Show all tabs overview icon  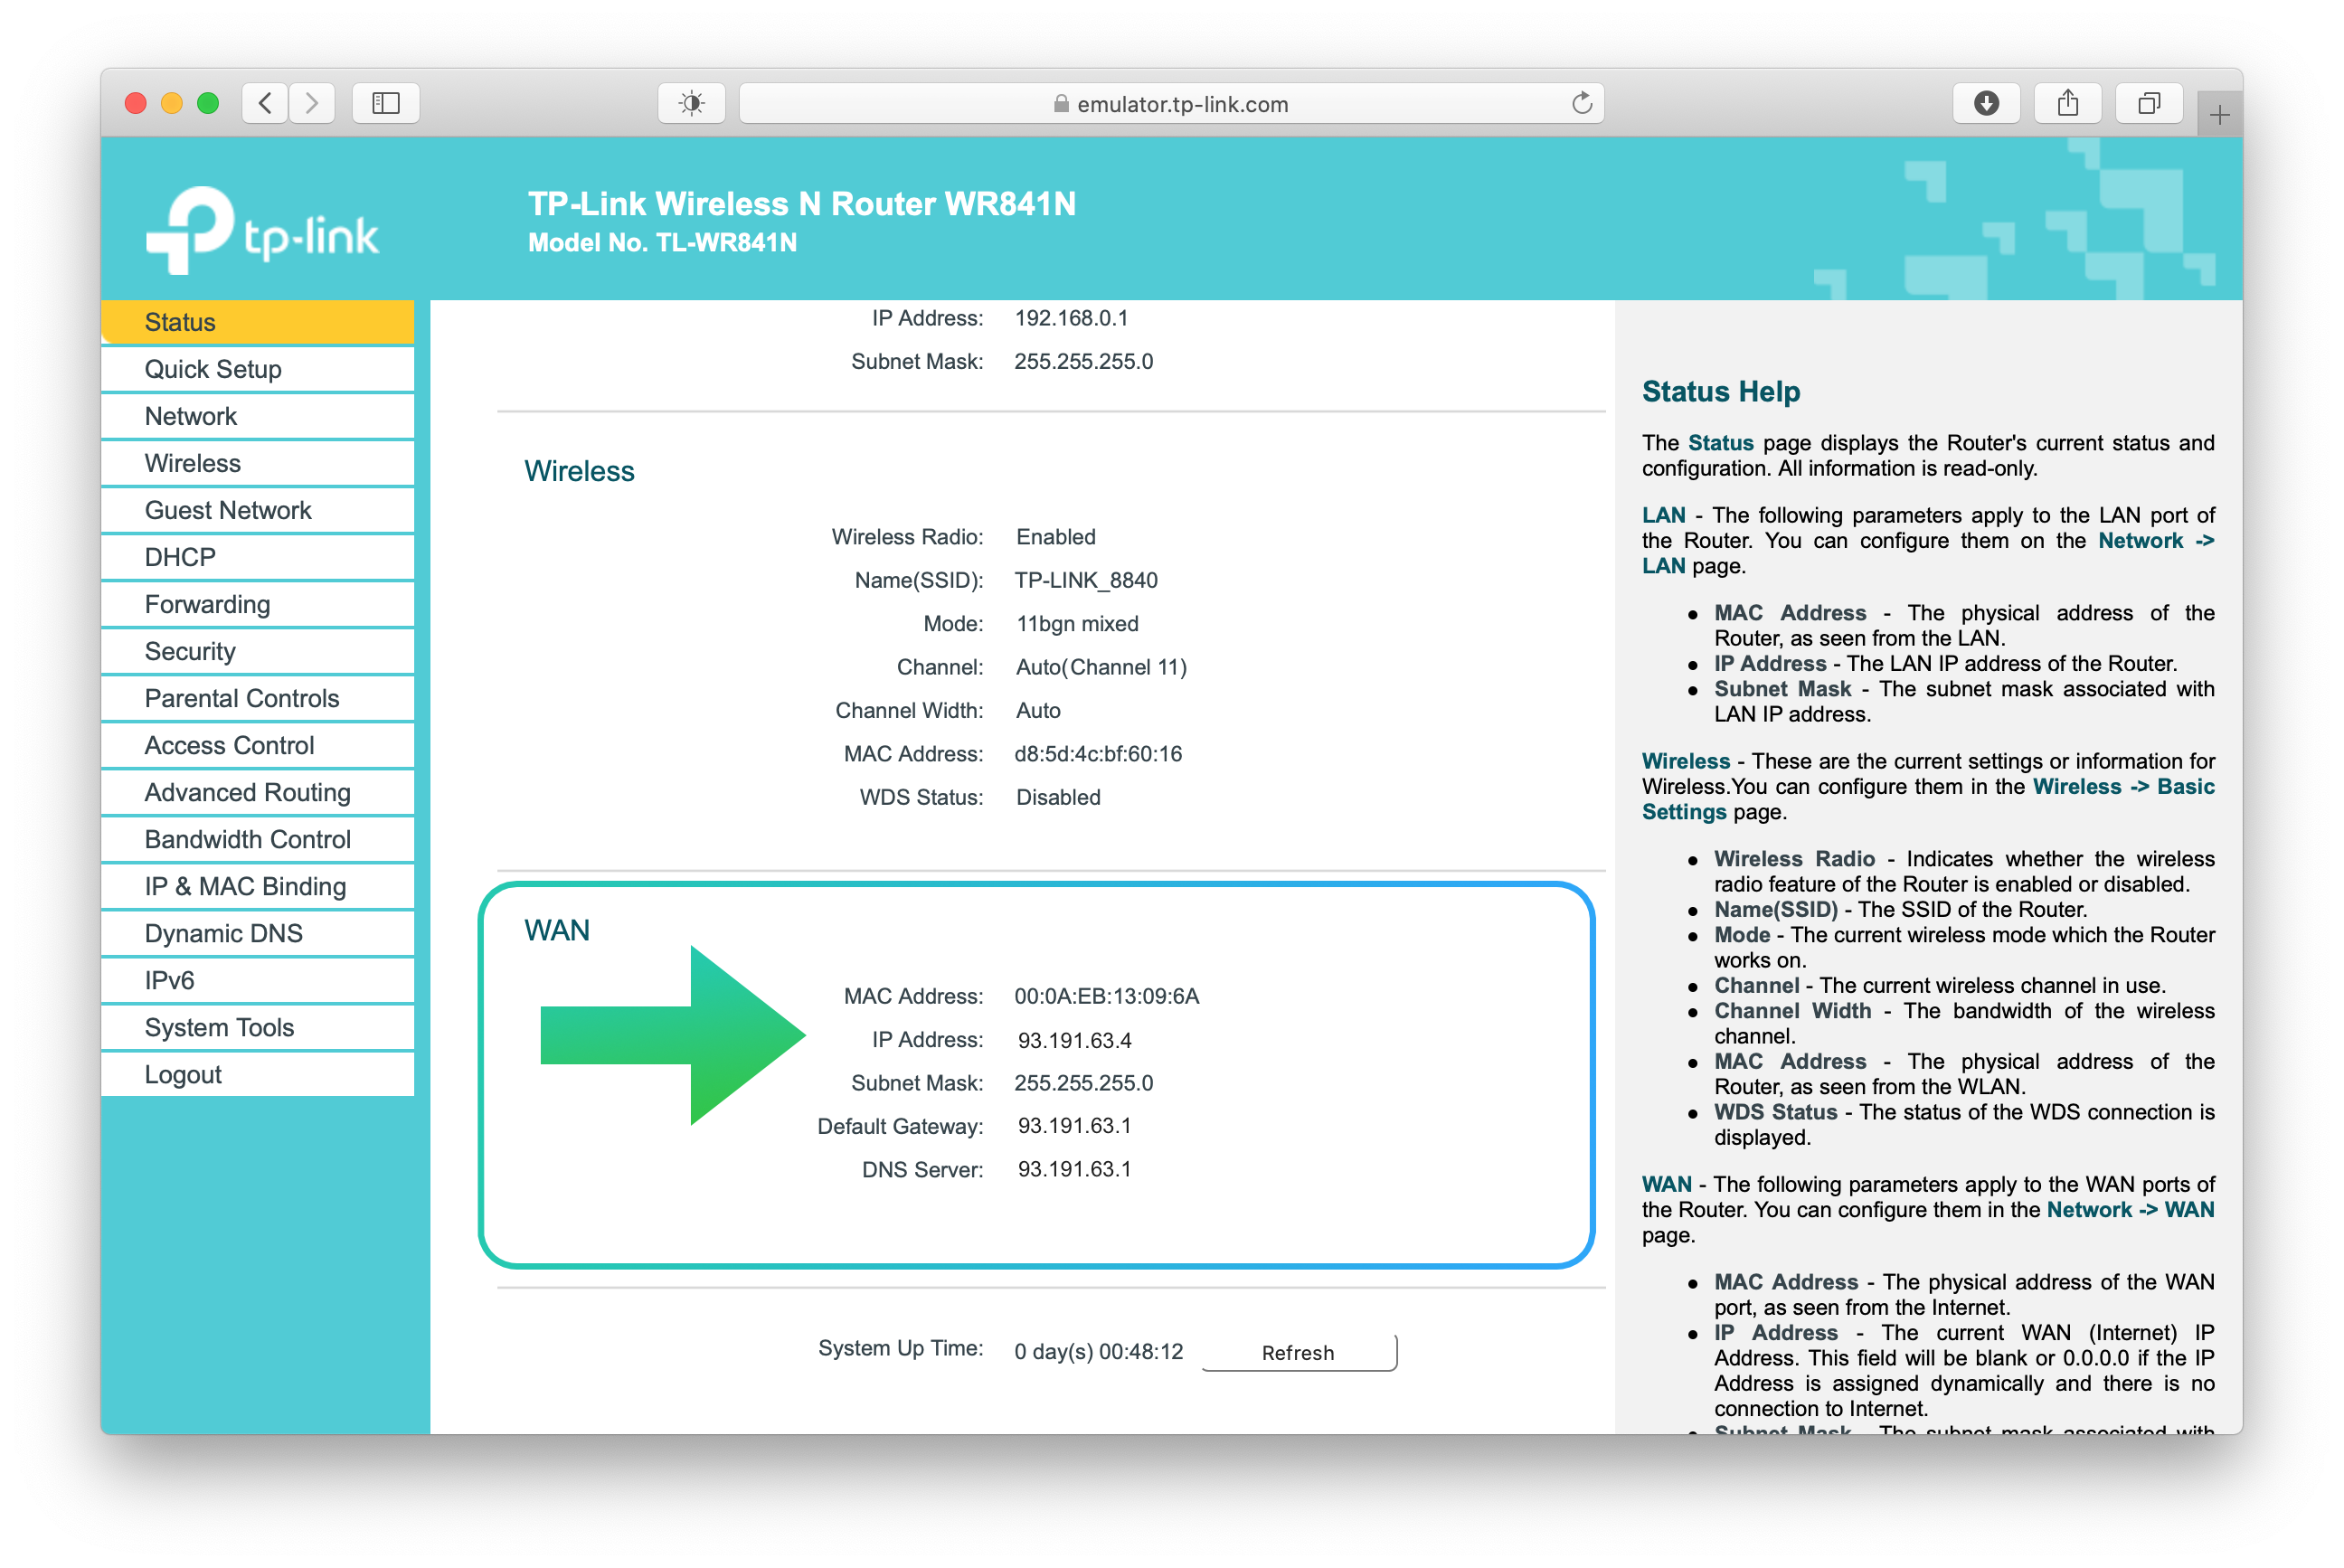click(x=2149, y=103)
